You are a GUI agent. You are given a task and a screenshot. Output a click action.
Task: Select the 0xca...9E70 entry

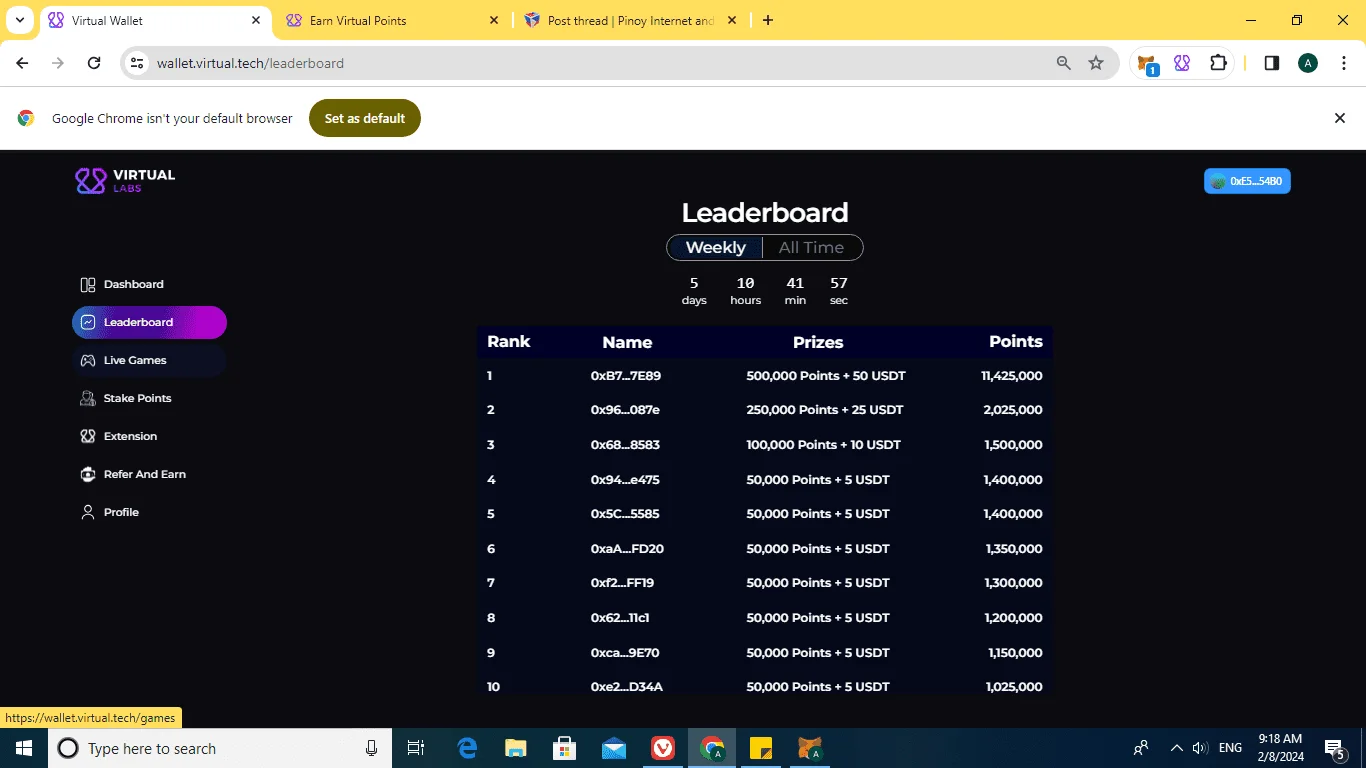click(625, 653)
